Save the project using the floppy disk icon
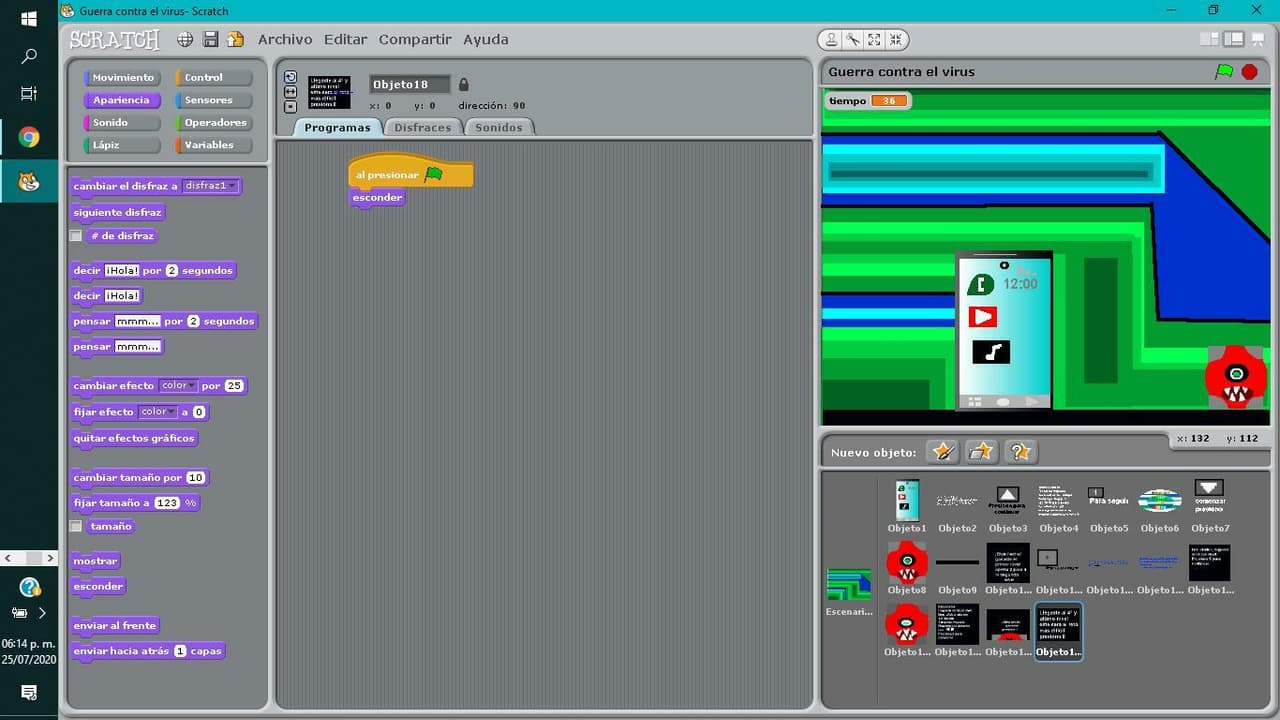Viewport: 1280px width, 720px height. click(x=211, y=39)
